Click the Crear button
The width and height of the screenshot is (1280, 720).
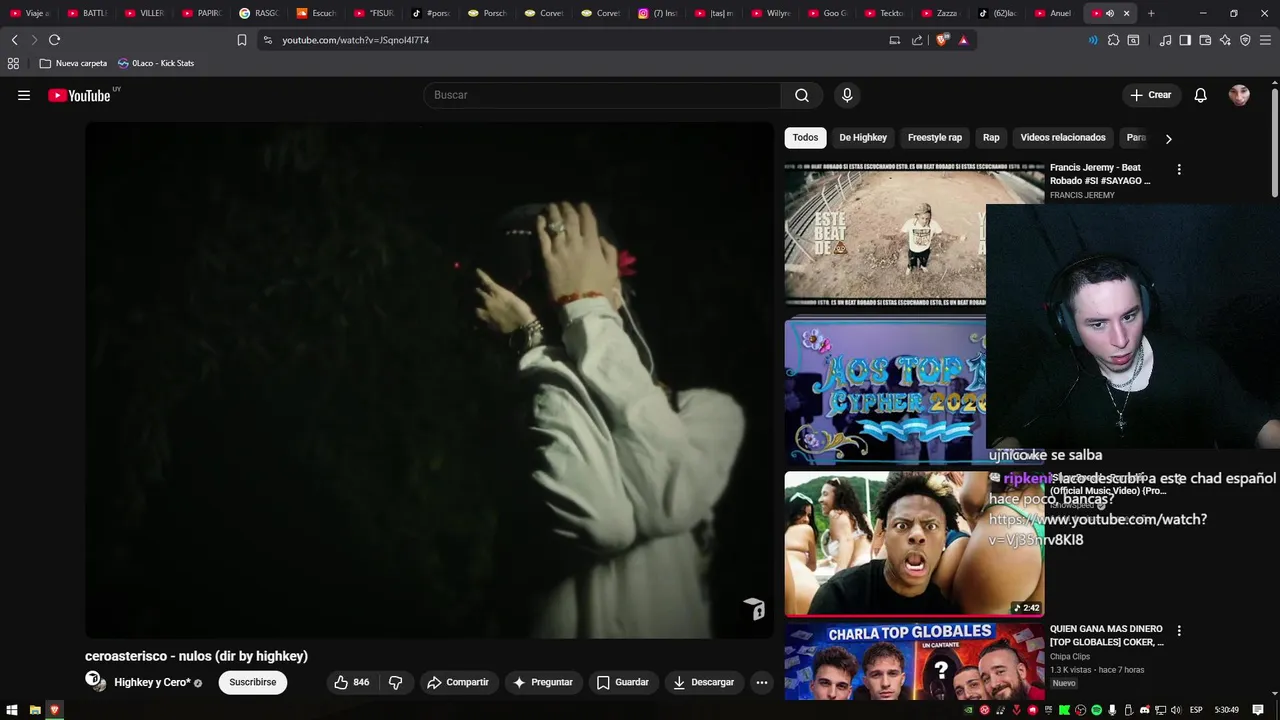(x=1151, y=95)
